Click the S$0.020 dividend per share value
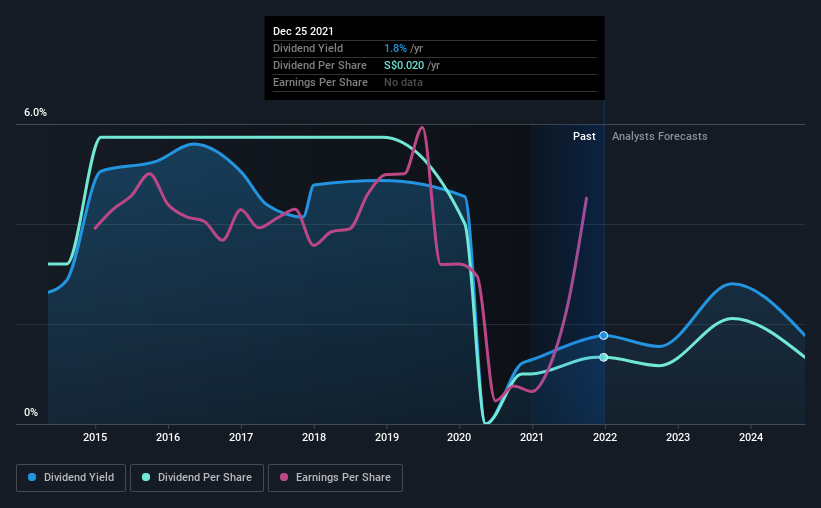This screenshot has height=508, width=821. (404, 65)
